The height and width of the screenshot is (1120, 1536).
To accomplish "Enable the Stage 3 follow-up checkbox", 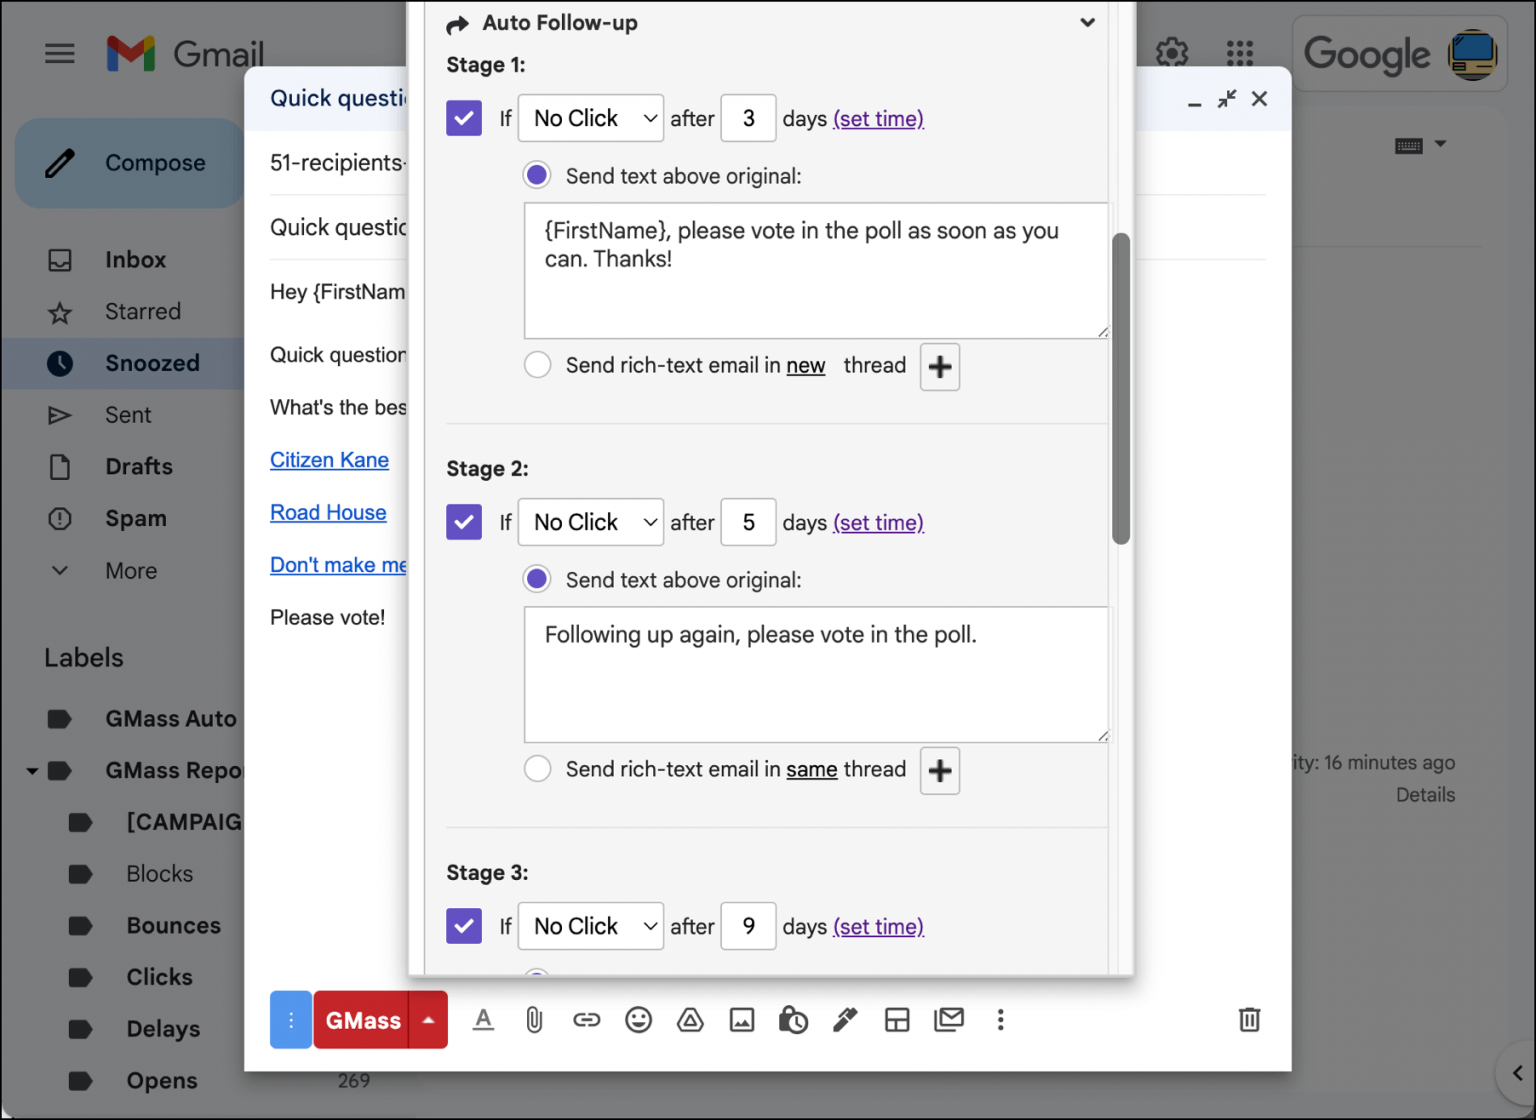I will pyautogui.click(x=464, y=926).
